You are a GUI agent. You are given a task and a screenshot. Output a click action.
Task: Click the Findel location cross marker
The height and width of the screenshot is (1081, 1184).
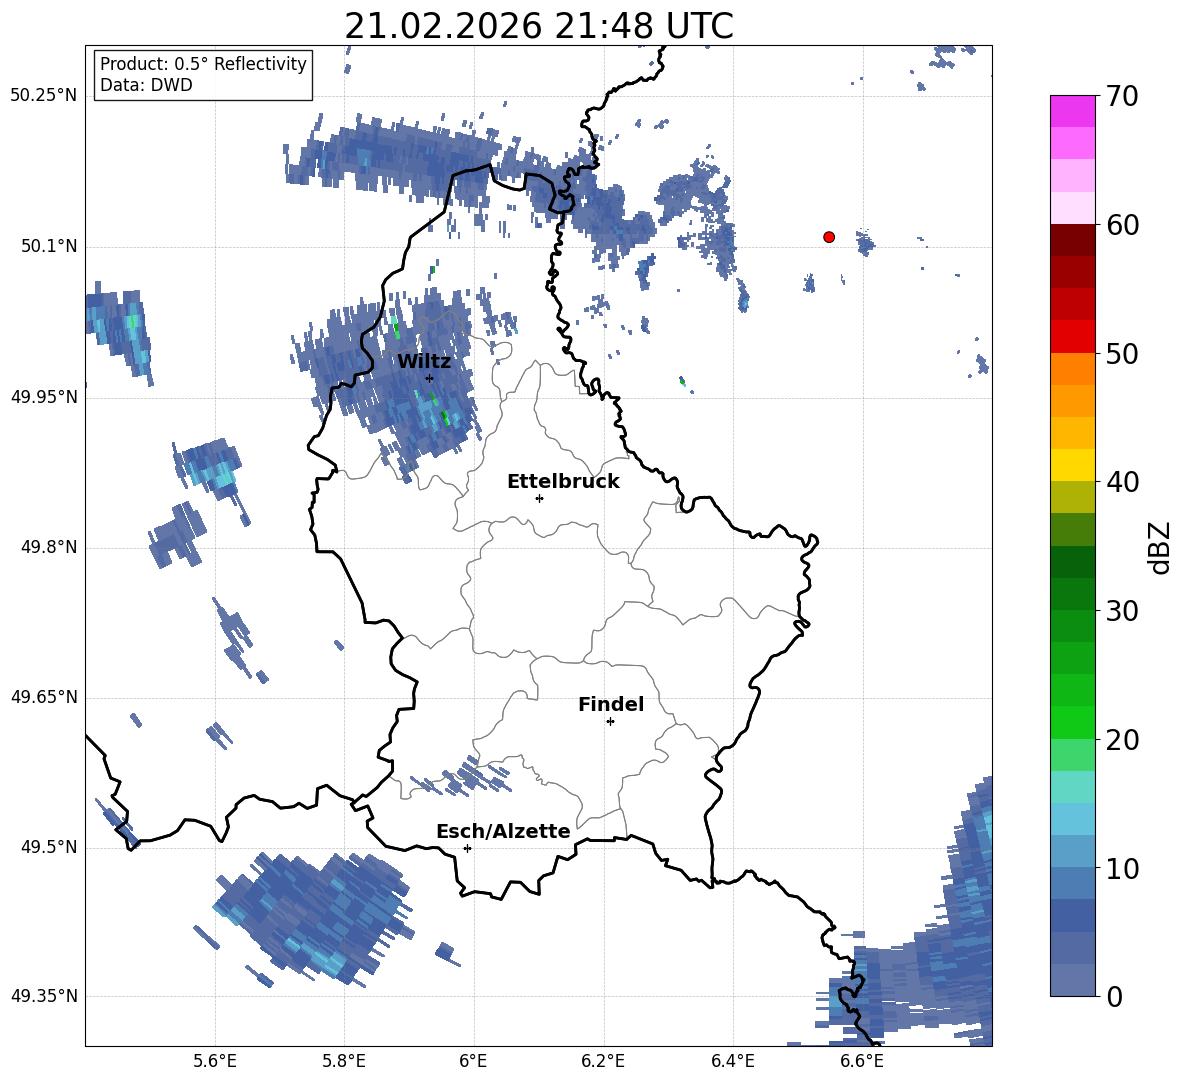pos(611,722)
